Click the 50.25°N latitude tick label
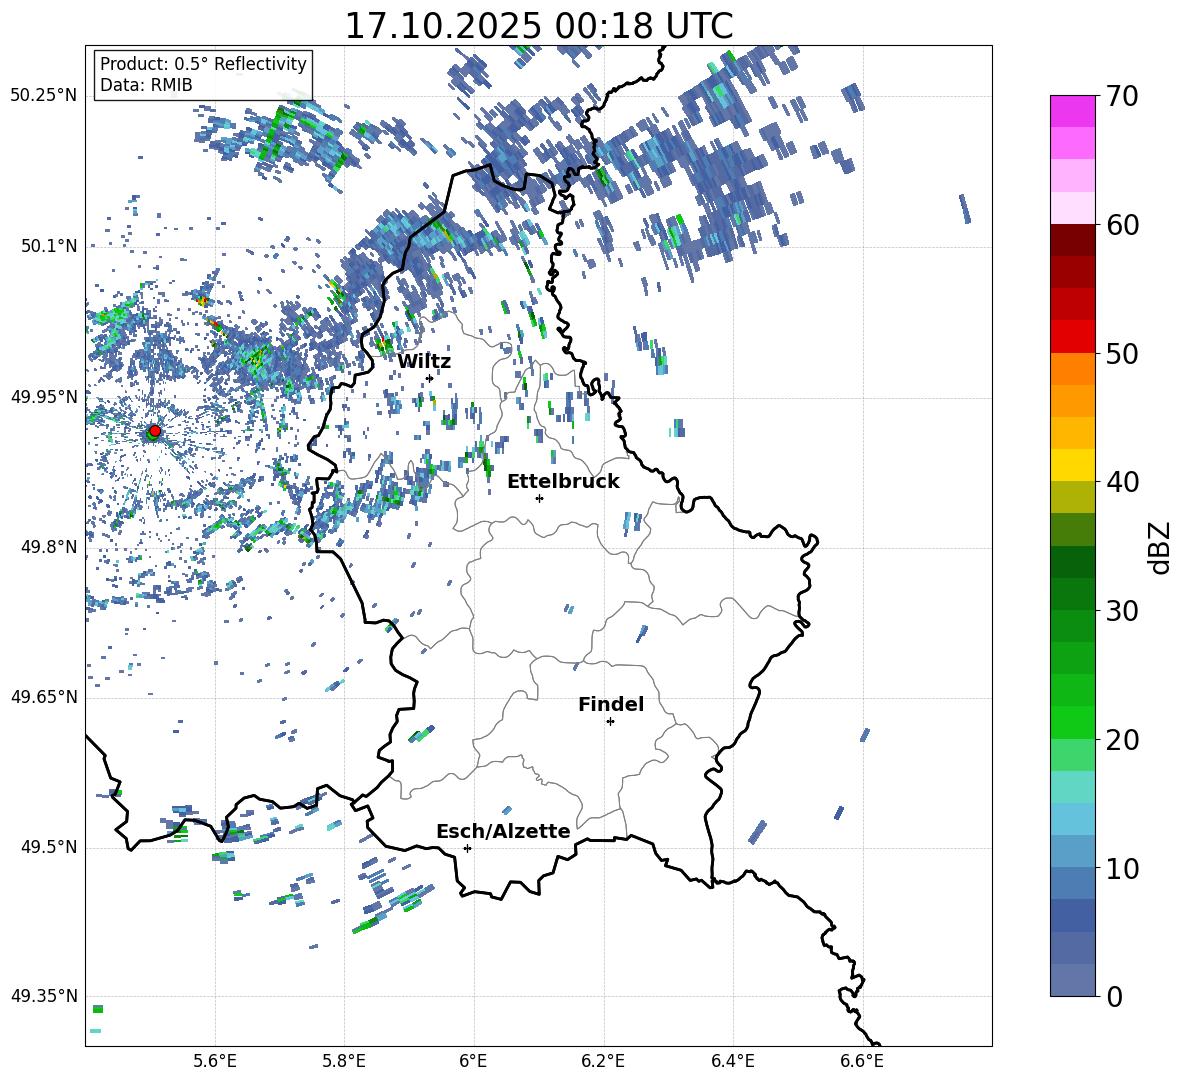The image size is (1184, 1081). (44, 96)
